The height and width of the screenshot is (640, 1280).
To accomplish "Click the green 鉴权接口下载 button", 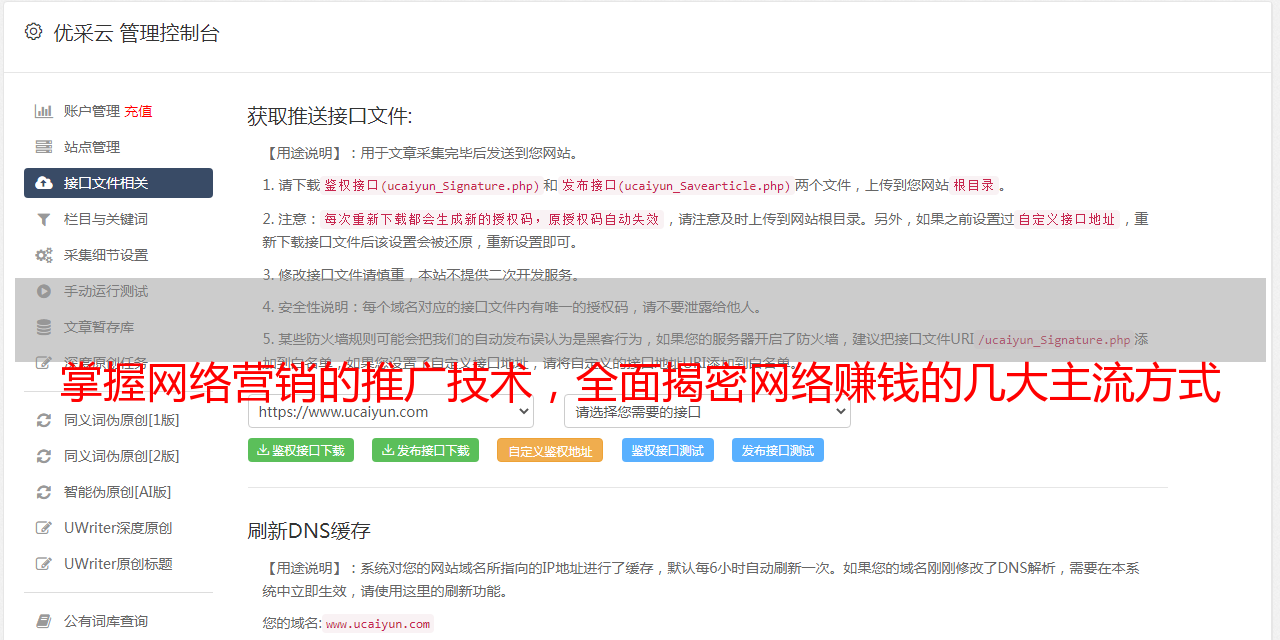I will pyautogui.click(x=301, y=450).
